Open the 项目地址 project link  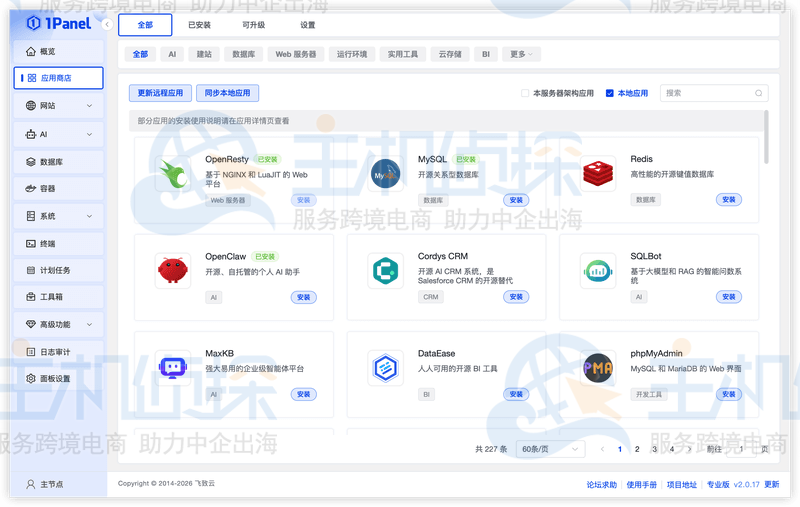pos(682,485)
